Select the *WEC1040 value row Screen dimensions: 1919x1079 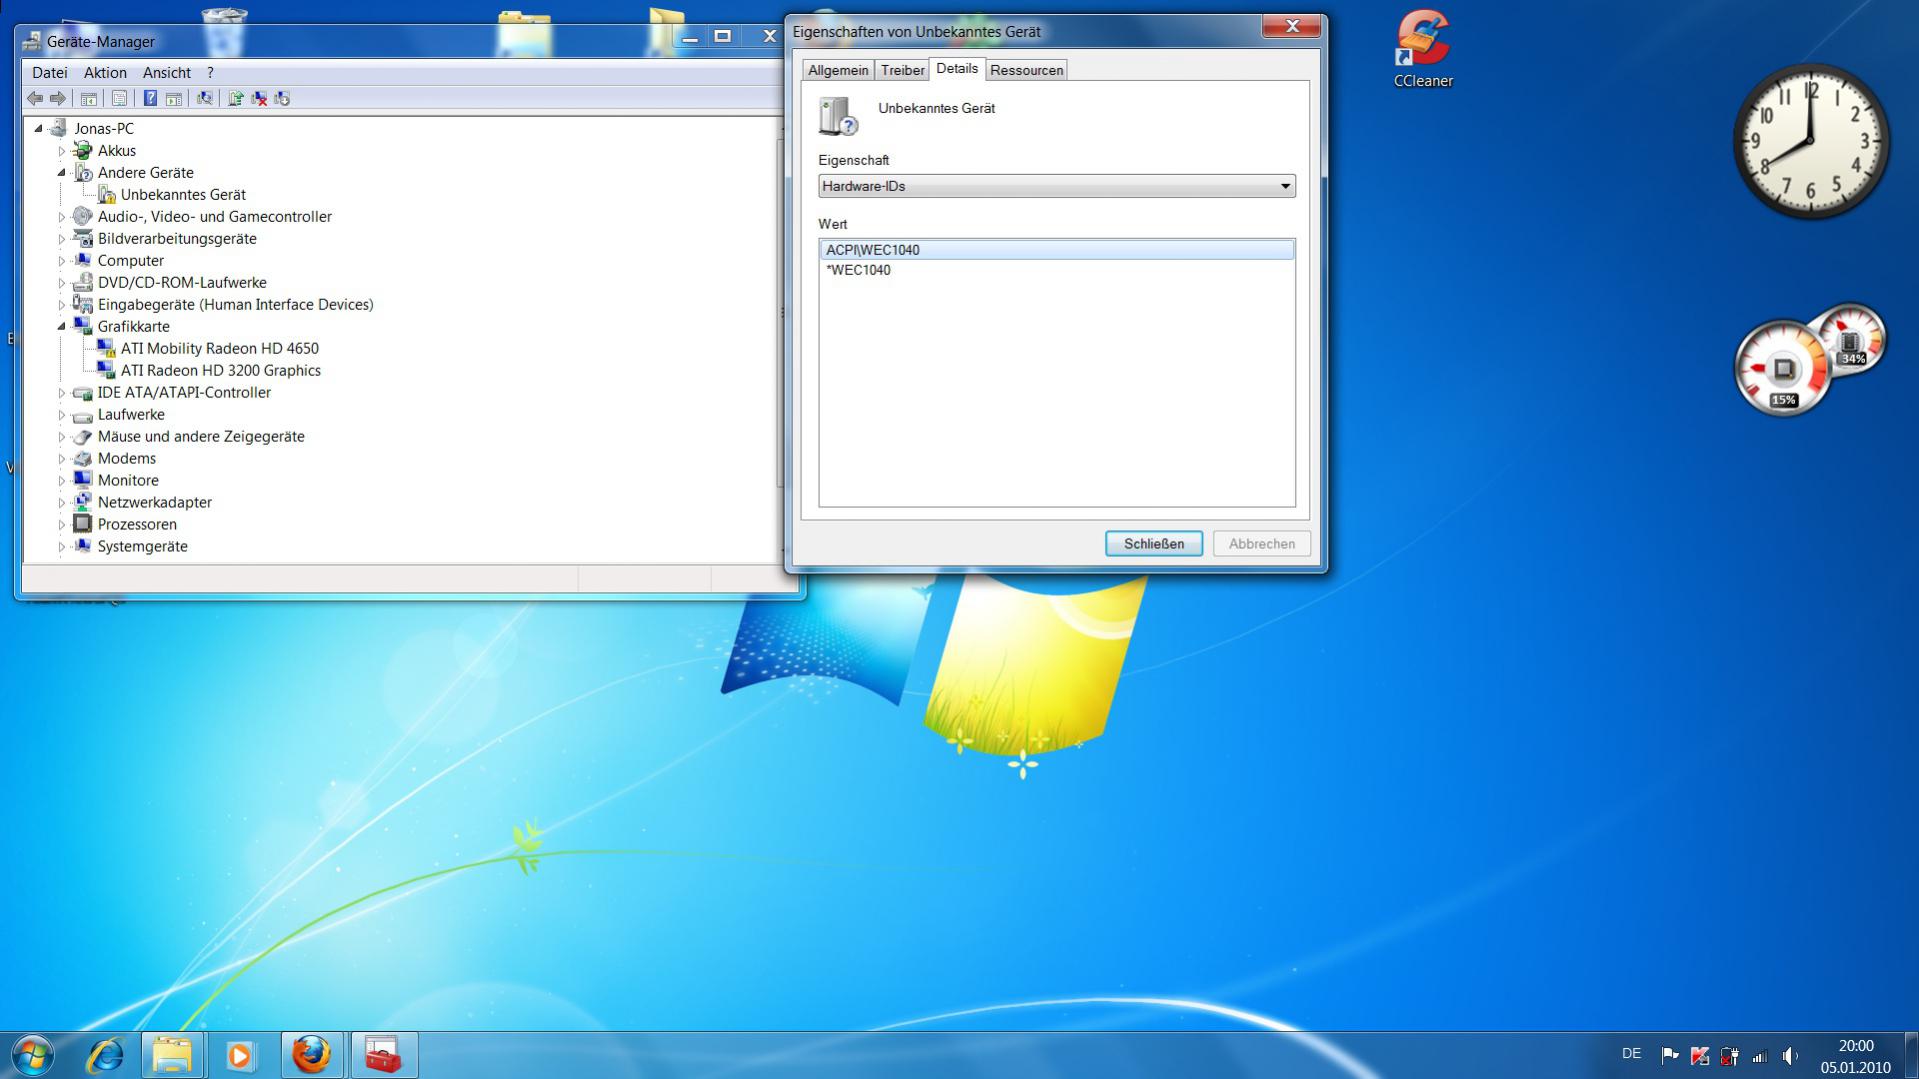point(1057,270)
